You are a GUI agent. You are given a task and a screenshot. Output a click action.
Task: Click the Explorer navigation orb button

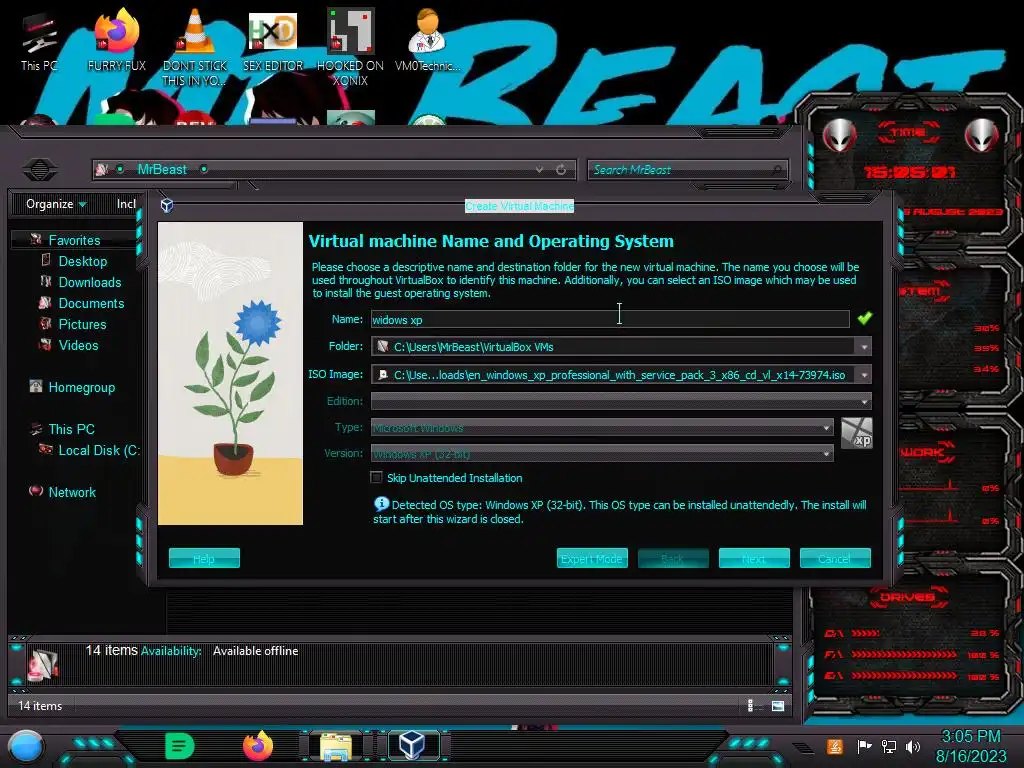tap(40, 170)
